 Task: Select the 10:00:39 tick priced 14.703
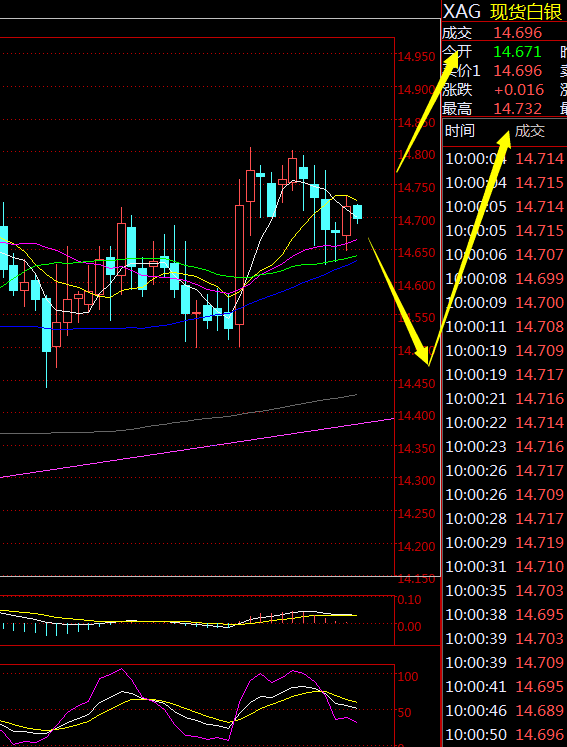pyautogui.click(x=505, y=638)
